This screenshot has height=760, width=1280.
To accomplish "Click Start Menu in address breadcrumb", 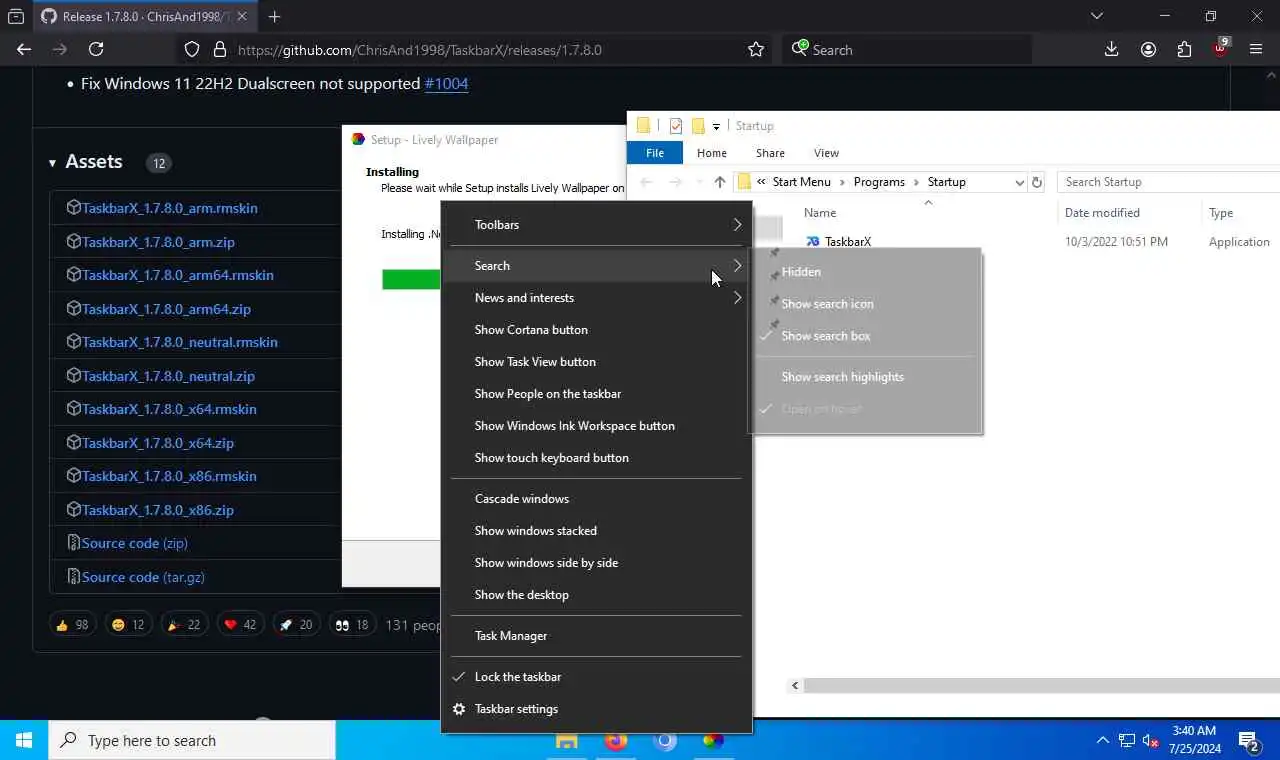I will pyautogui.click(x=801, y=182).
